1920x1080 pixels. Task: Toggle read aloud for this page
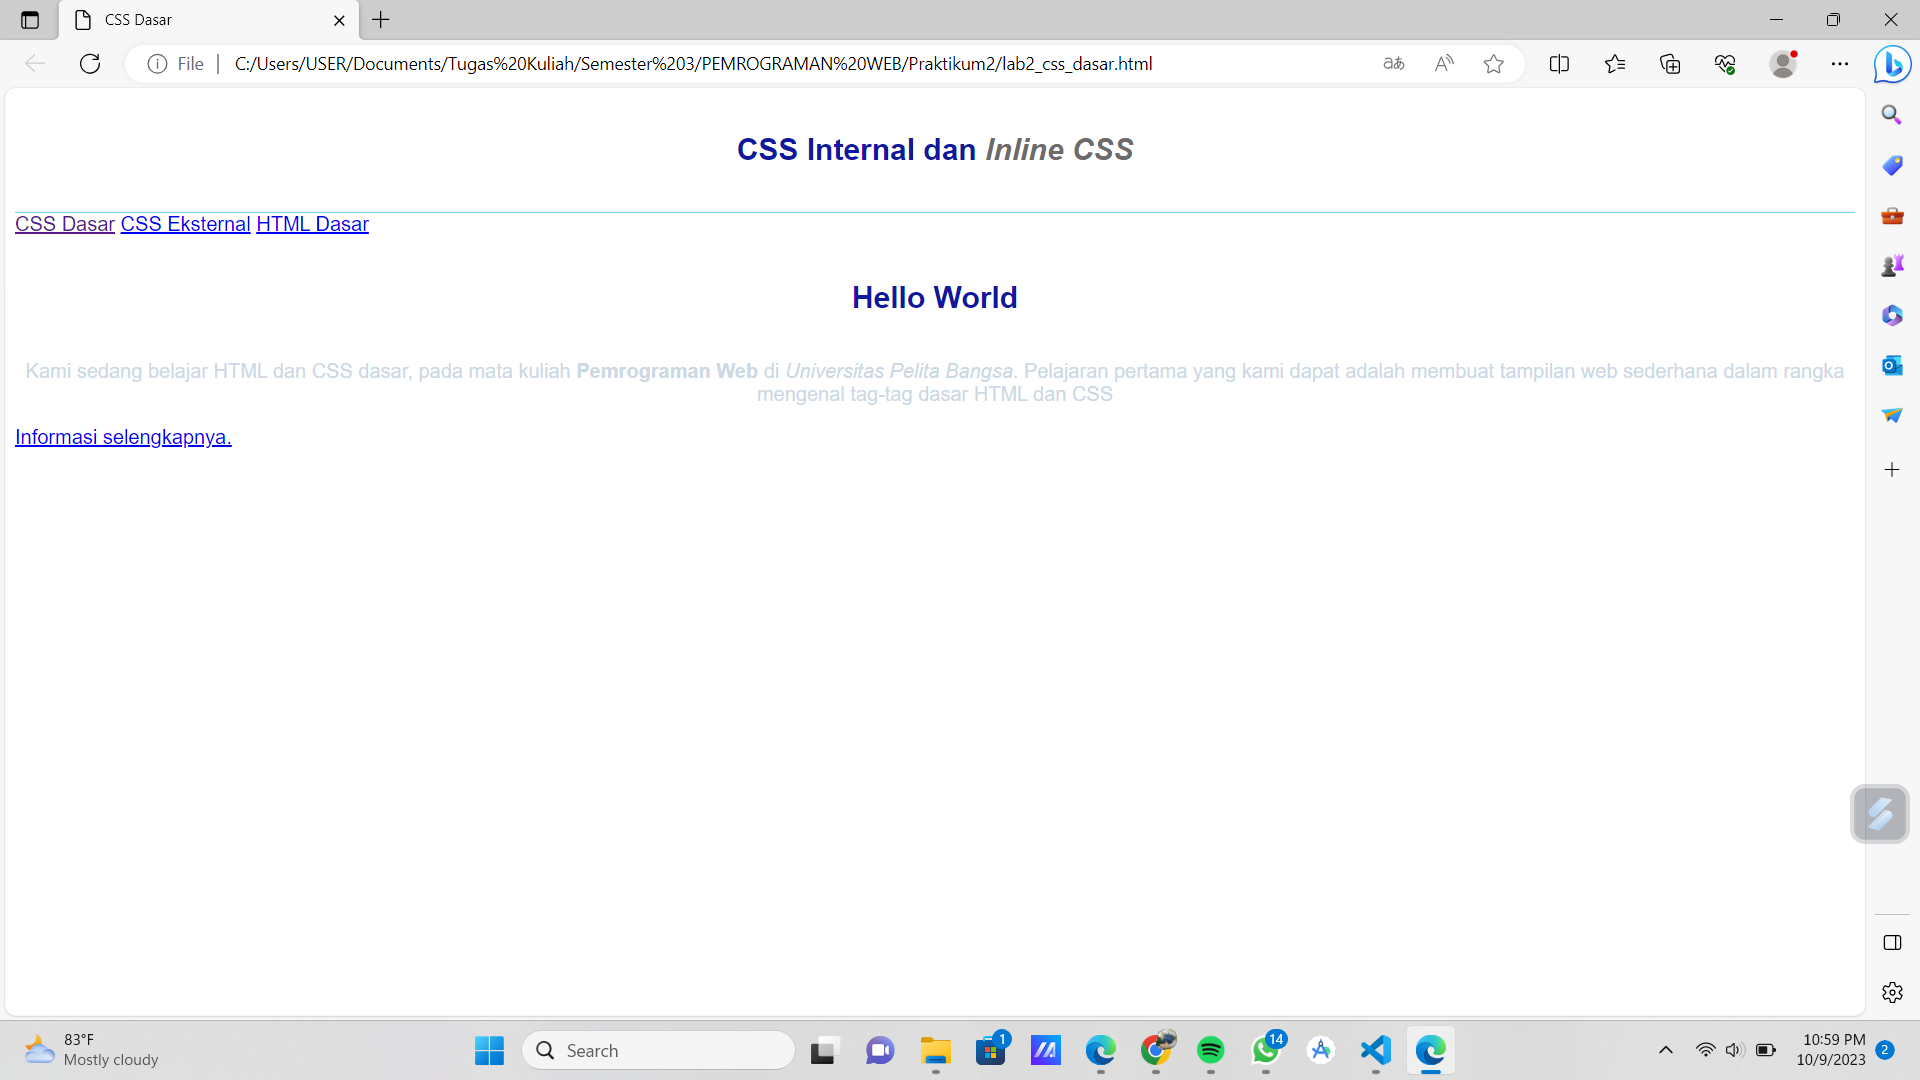pos(1444,63)
